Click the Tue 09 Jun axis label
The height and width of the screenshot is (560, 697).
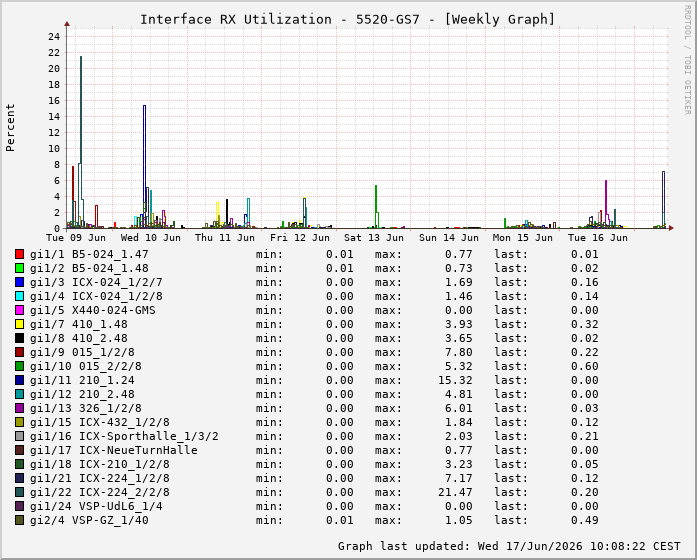click(x=76, y=238)
